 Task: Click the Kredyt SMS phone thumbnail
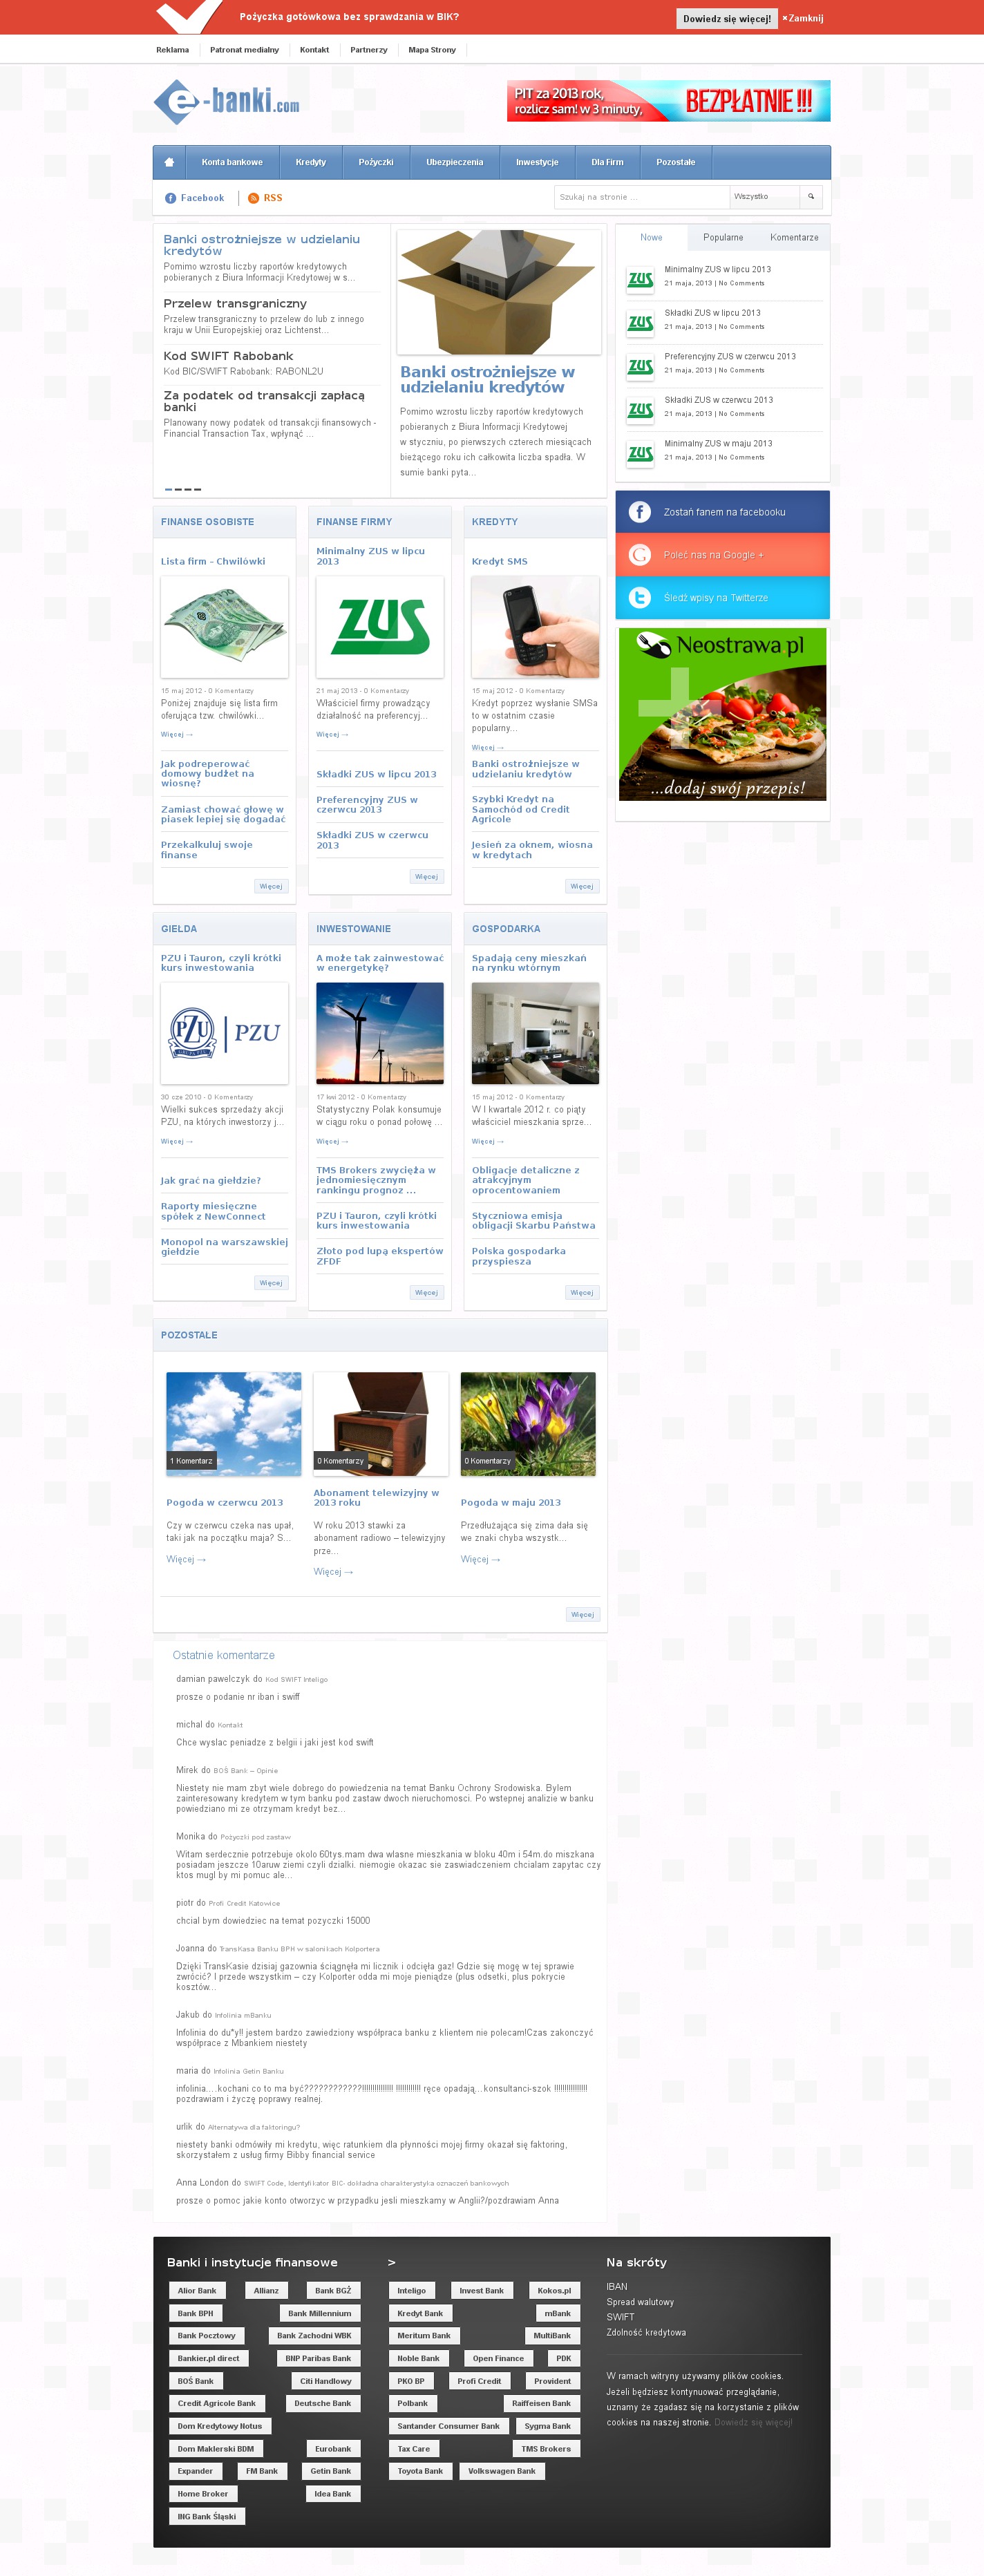point(535,627)
